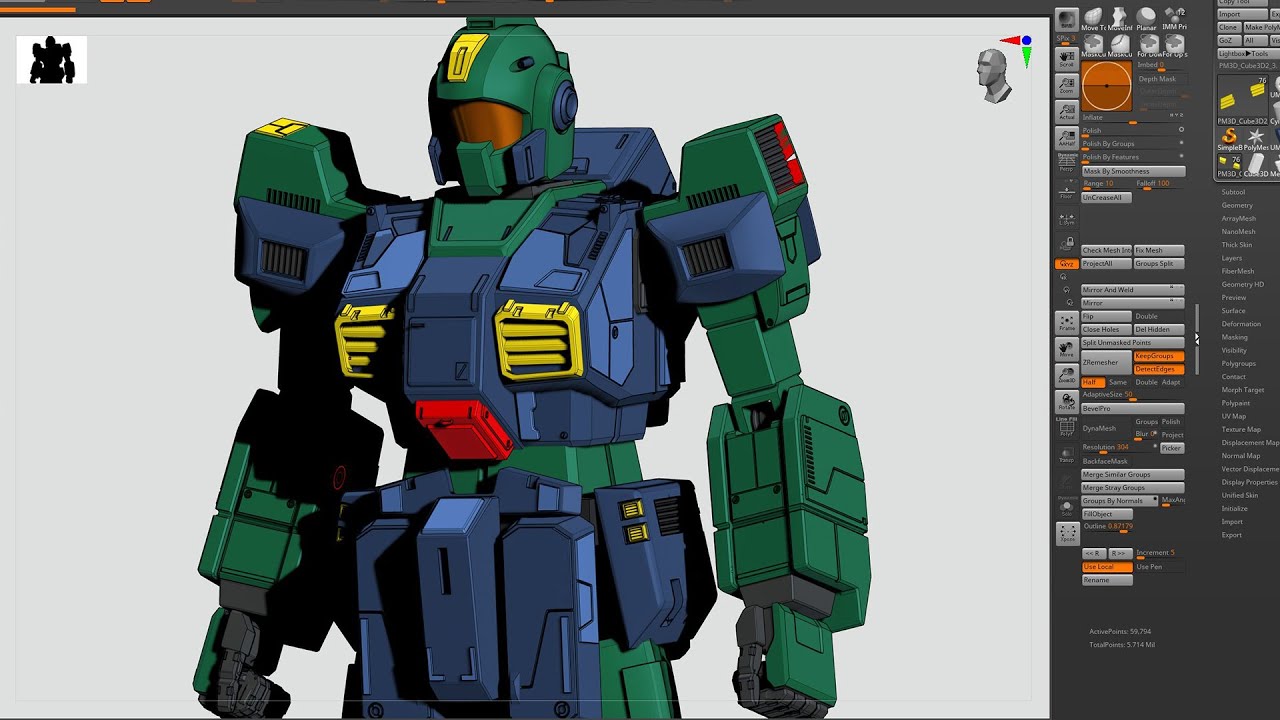
Task: Click the Frame view icon
Action: click(x=1067, y=323)
